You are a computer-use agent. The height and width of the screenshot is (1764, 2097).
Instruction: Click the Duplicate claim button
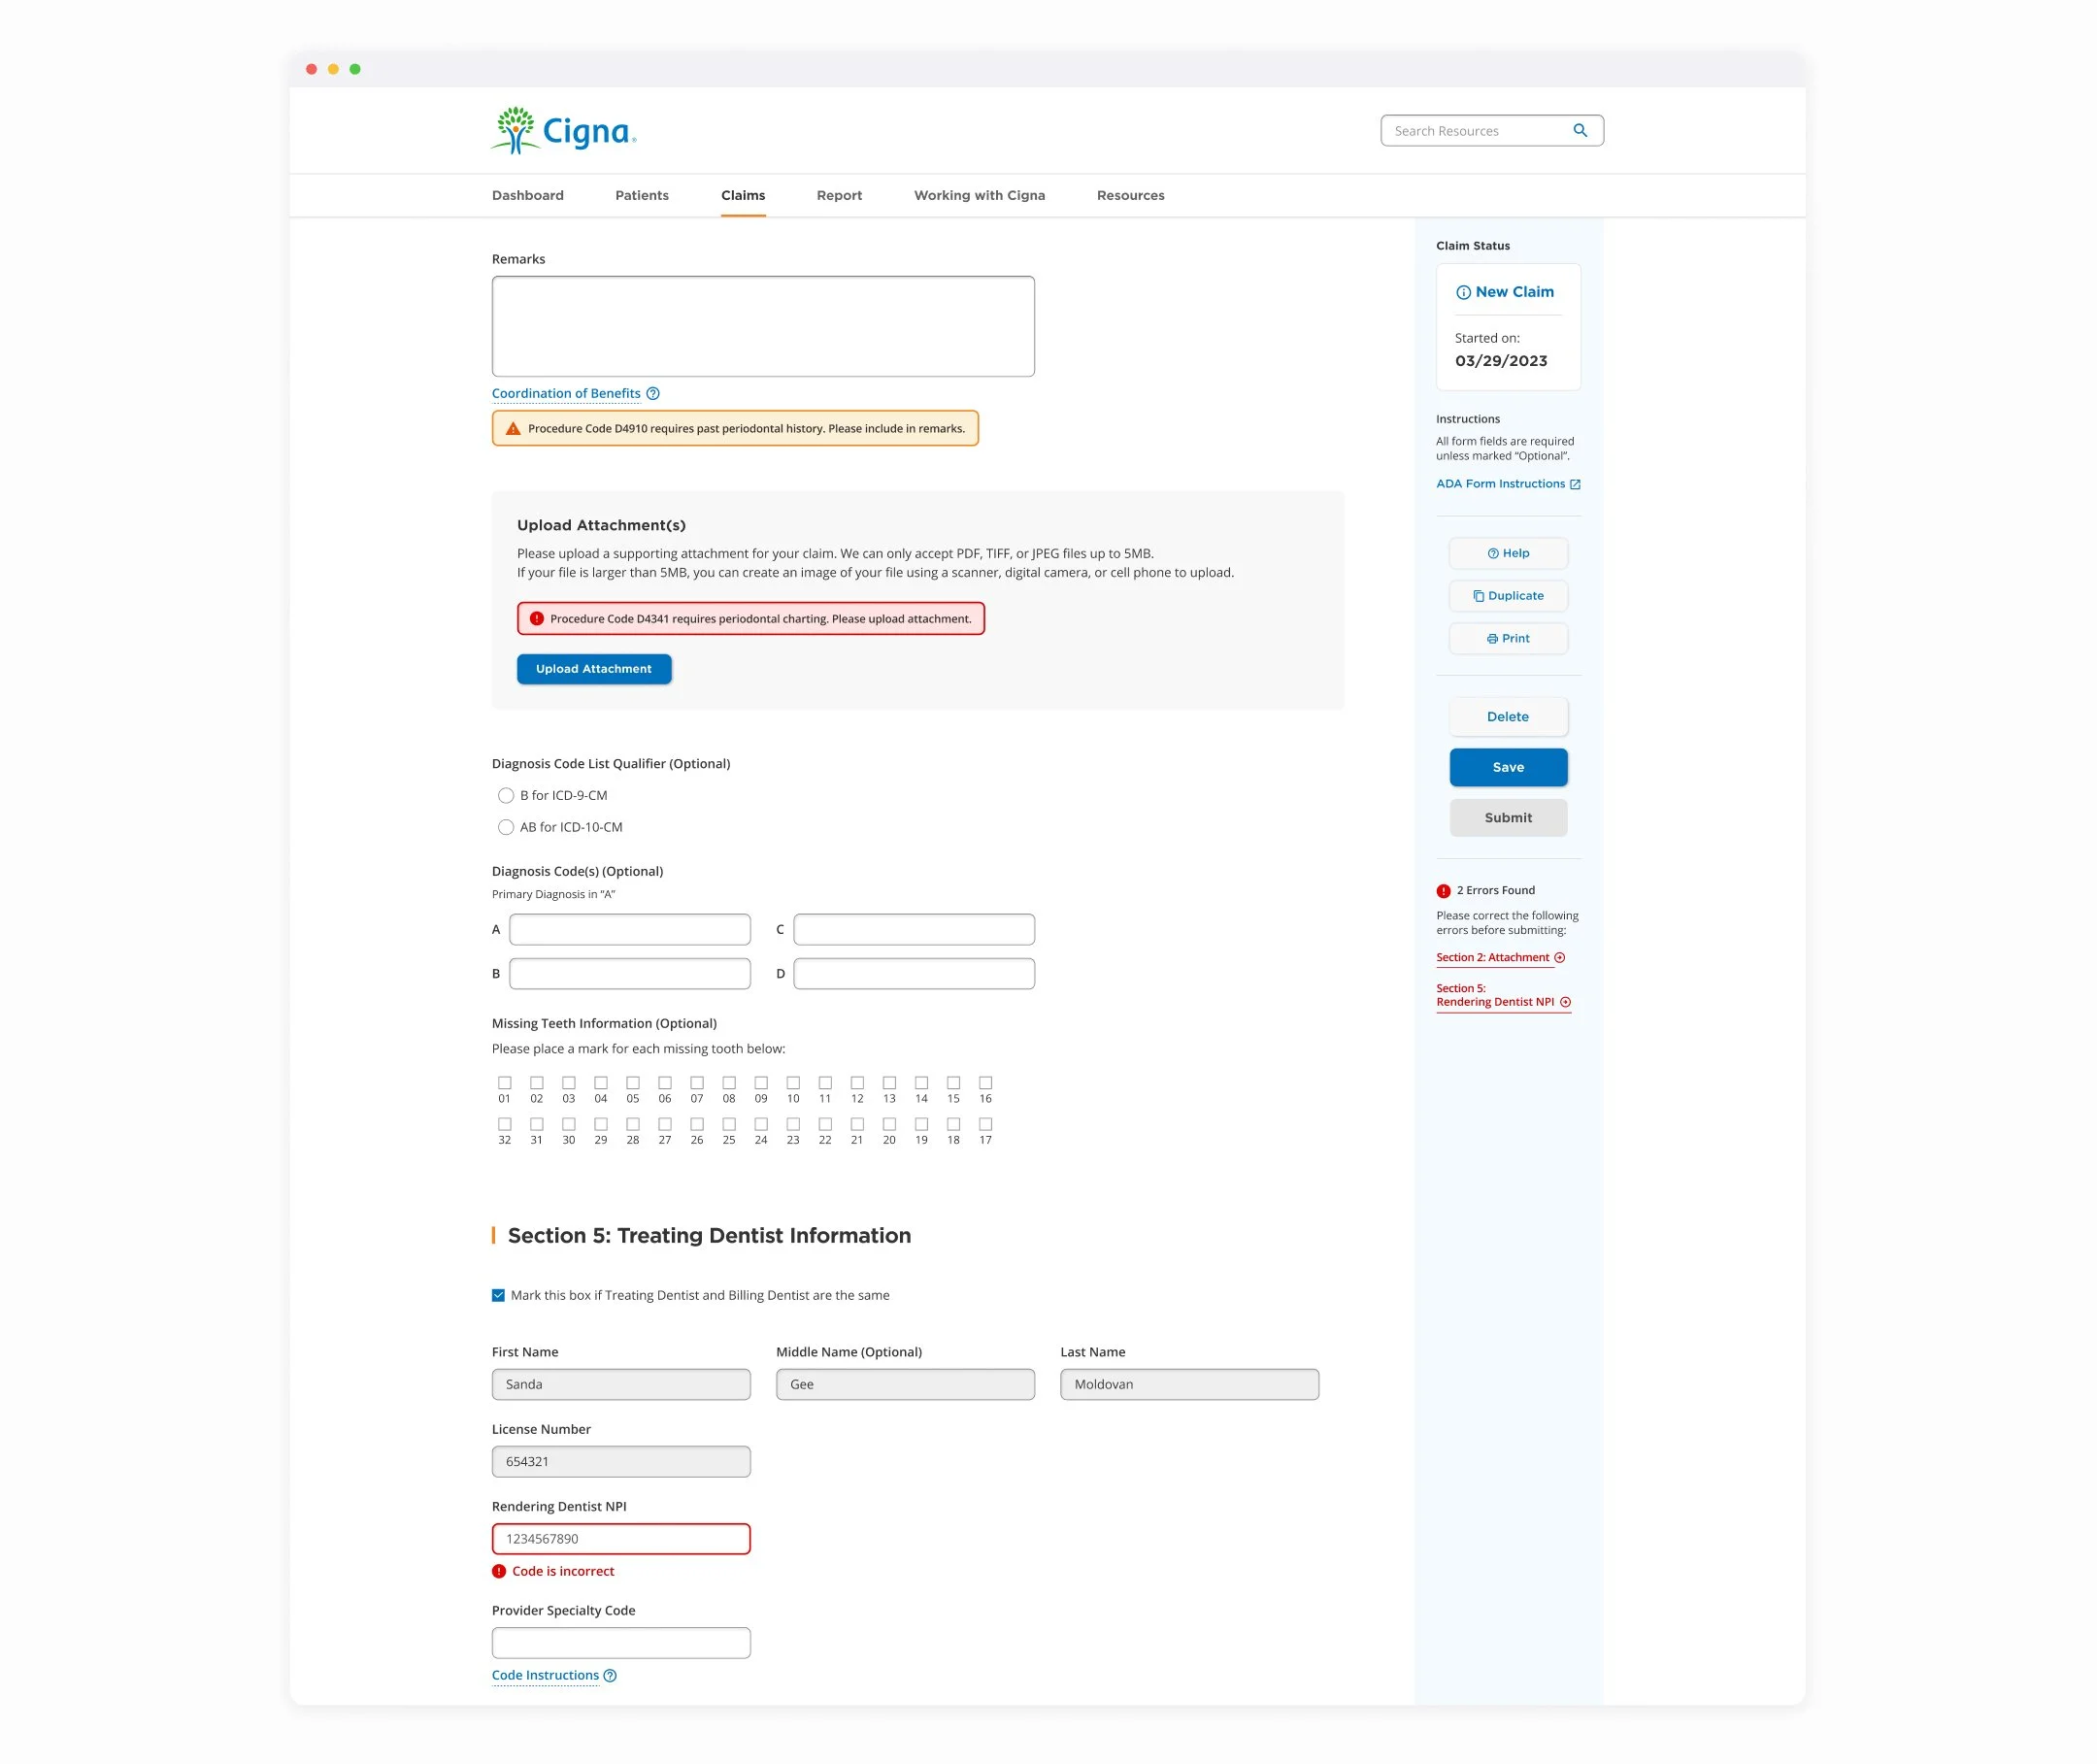(x=1508, y=596)
